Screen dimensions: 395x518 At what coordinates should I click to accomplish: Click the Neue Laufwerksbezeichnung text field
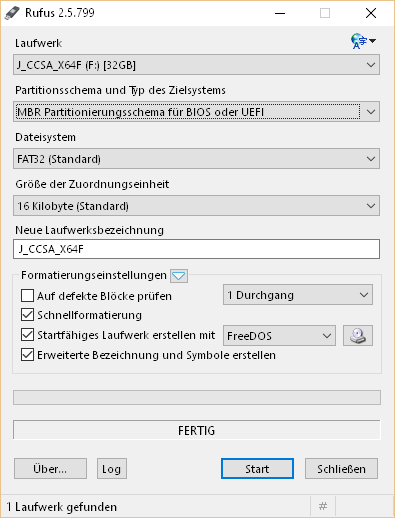click(196, 249)
